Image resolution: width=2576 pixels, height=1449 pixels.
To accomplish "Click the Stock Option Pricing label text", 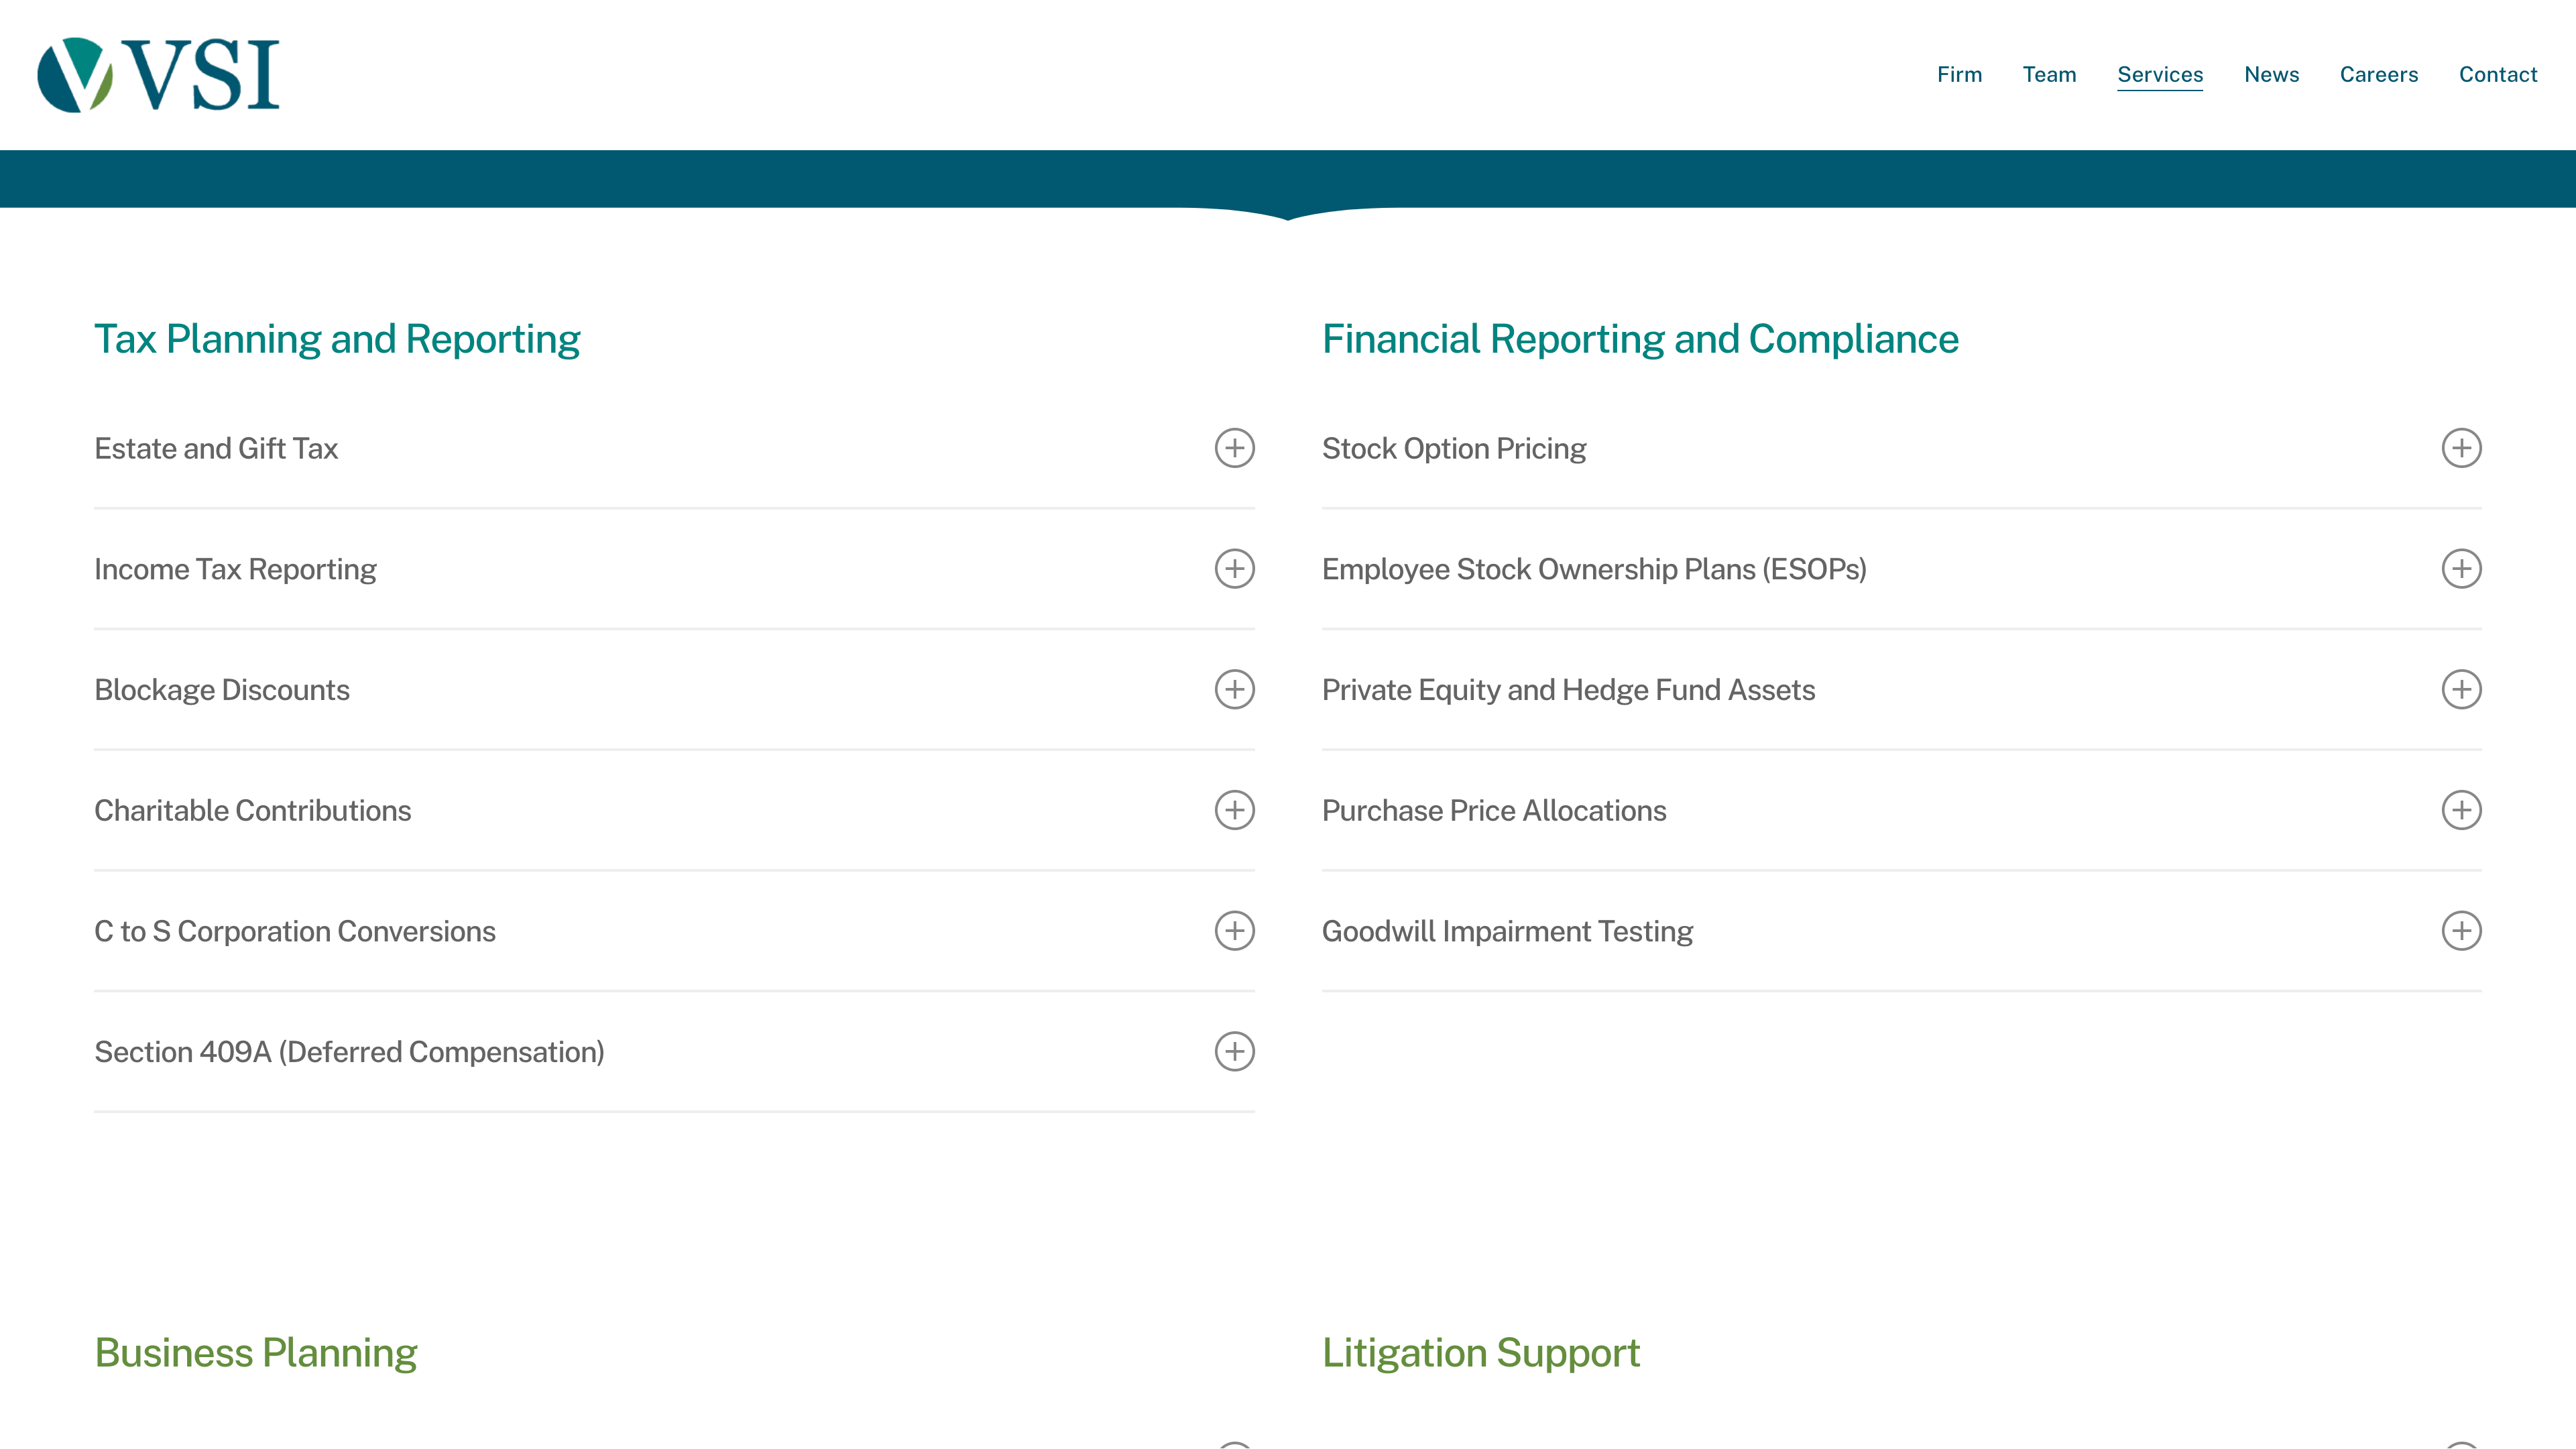I will pyautogui.click(x=1453, y=448).
